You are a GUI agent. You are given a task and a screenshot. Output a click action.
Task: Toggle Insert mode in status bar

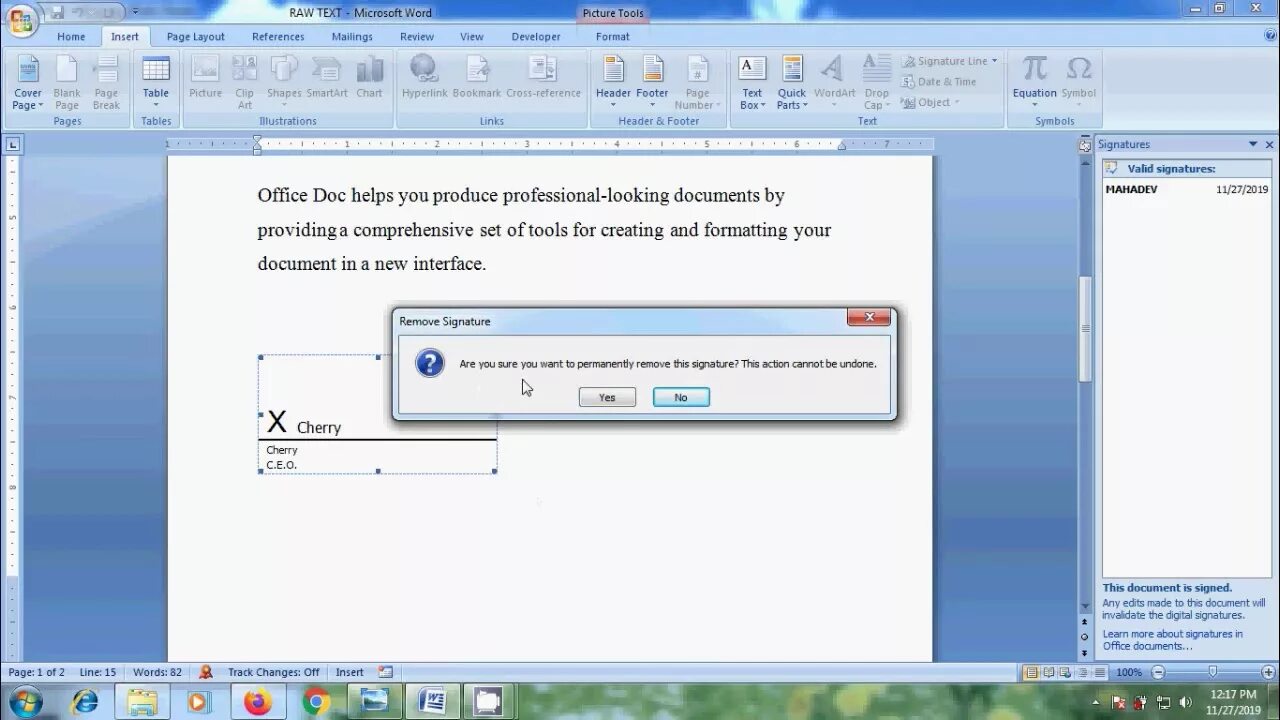pyautogui.click(x=349, y=672)
